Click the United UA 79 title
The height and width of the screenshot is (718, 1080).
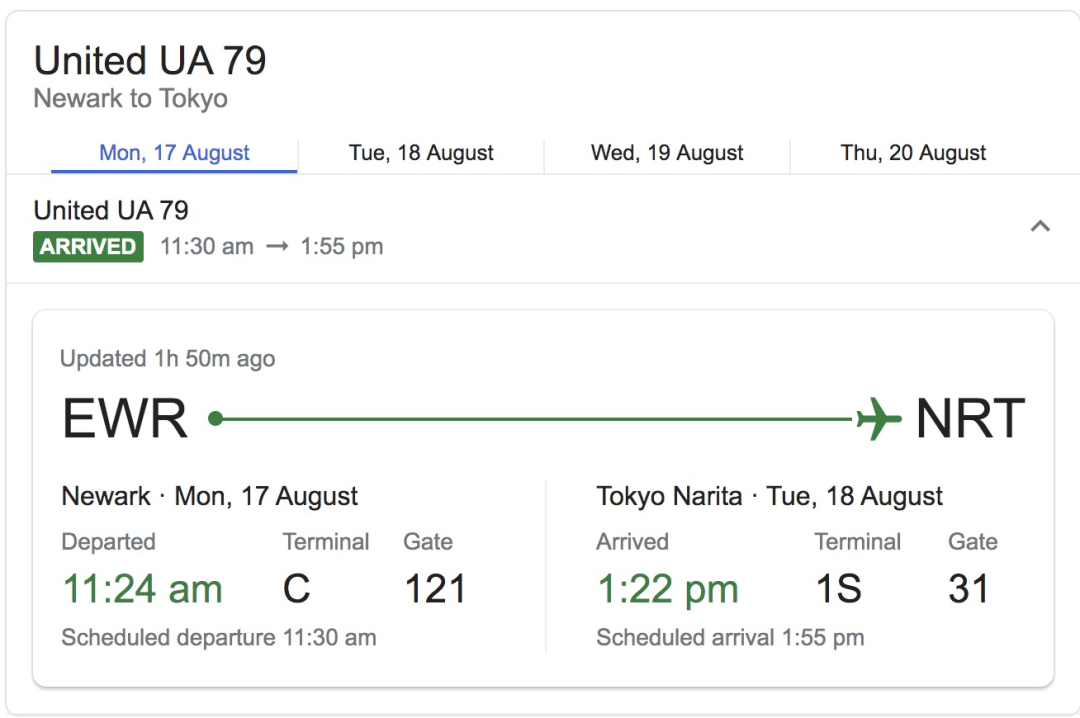coord(150,61)
